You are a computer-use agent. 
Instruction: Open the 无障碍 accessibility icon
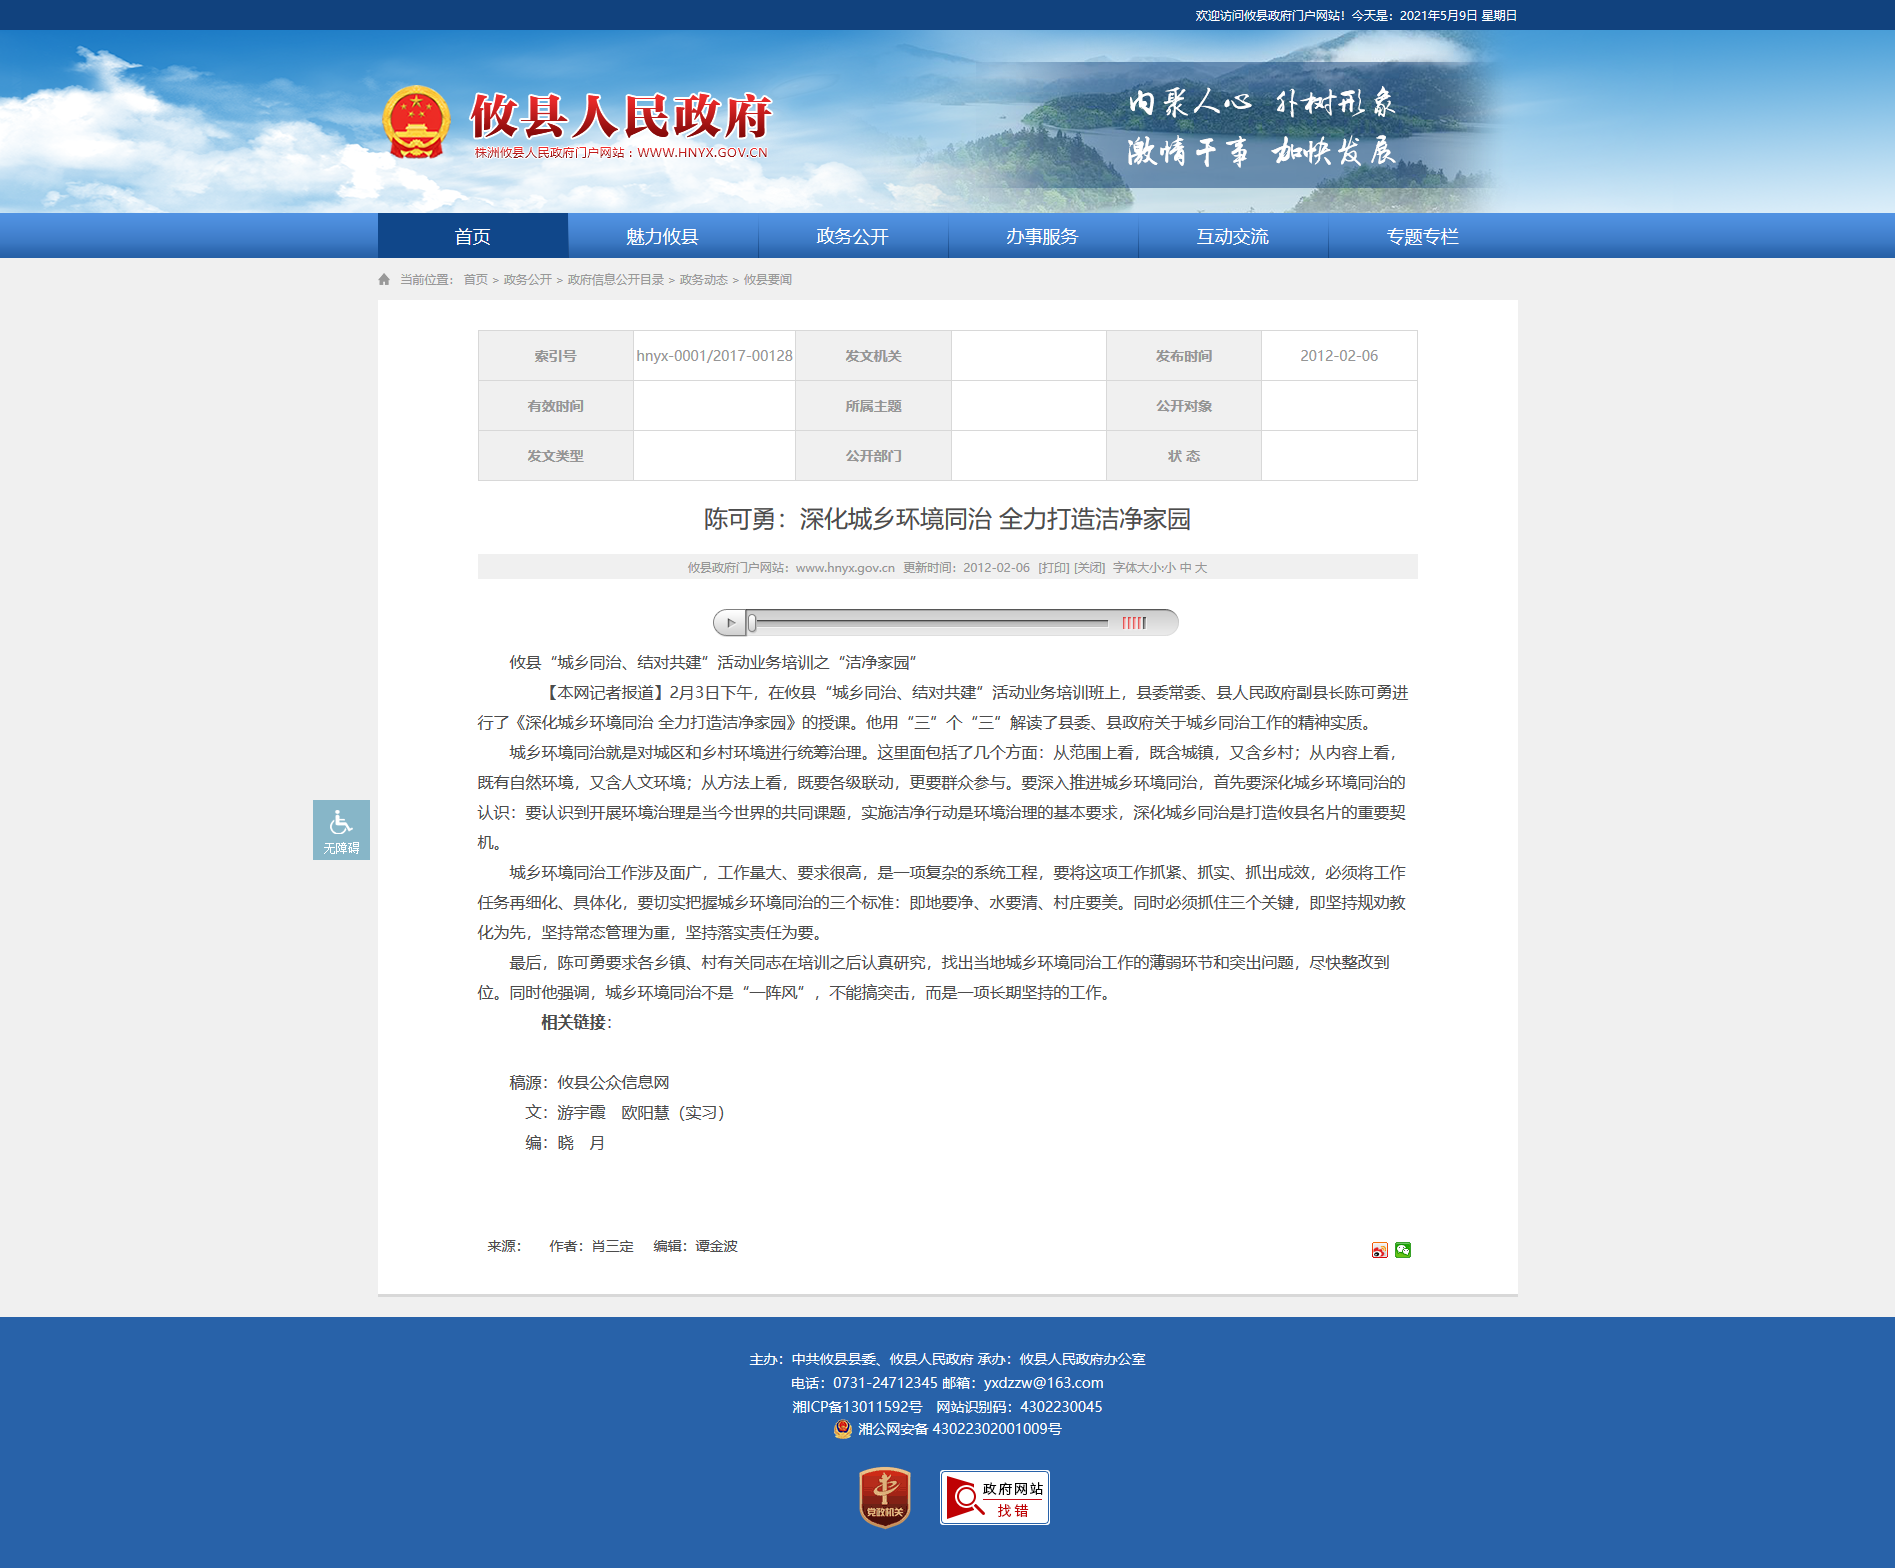341,829
